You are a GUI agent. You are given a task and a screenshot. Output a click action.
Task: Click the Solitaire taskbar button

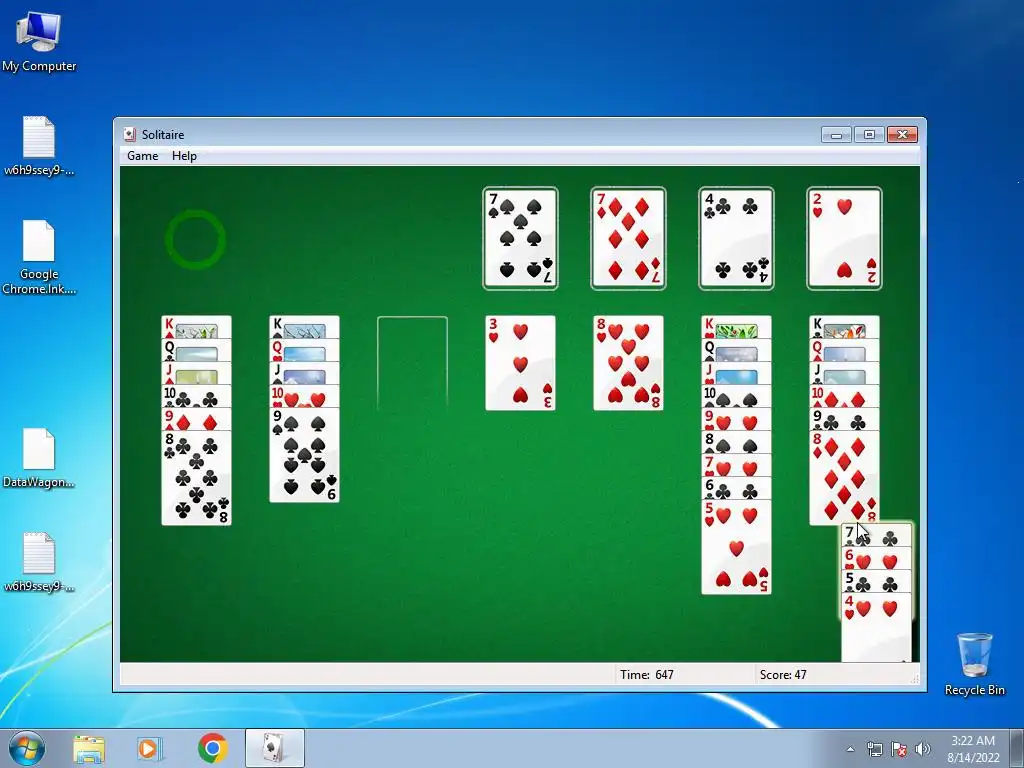(x=274, y=748)
